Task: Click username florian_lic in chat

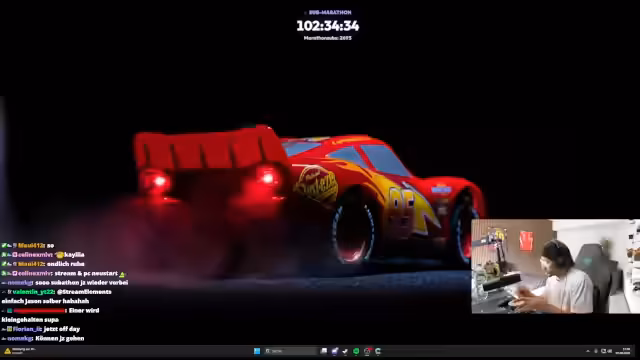Action: pos(27,329)
